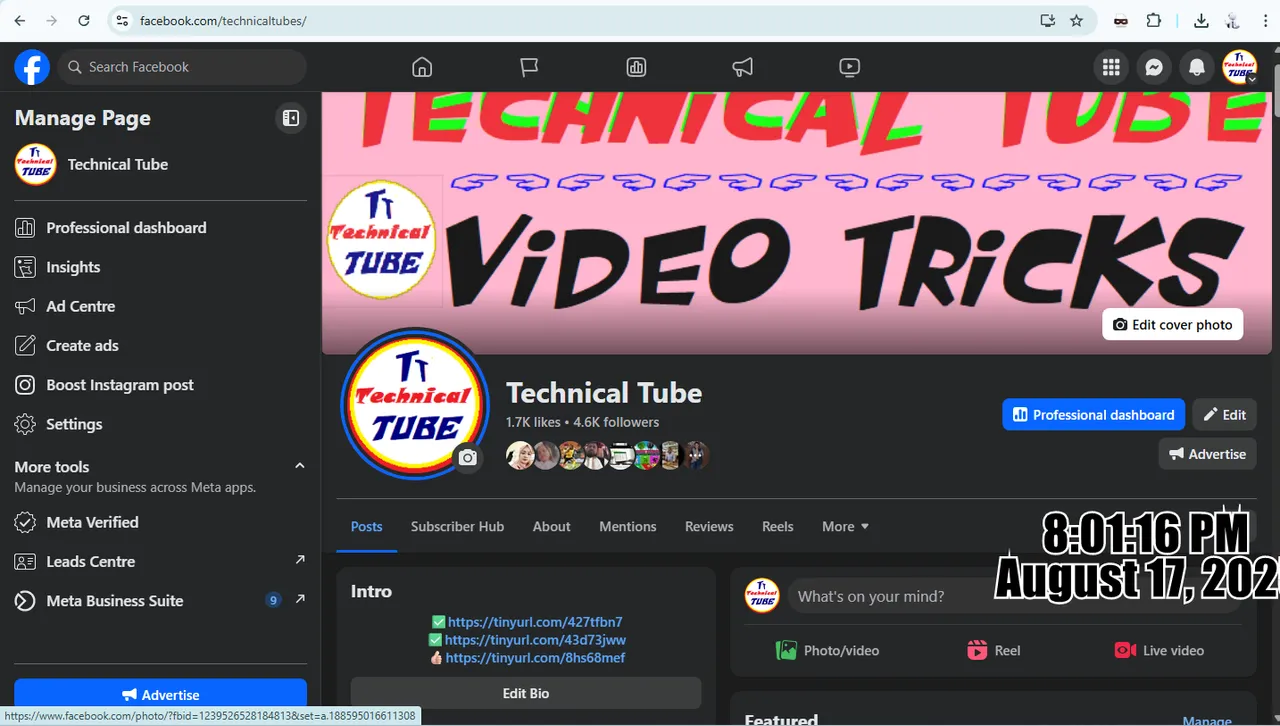
Task: Open the large Technical Tube profile picture
Action: 415,405
